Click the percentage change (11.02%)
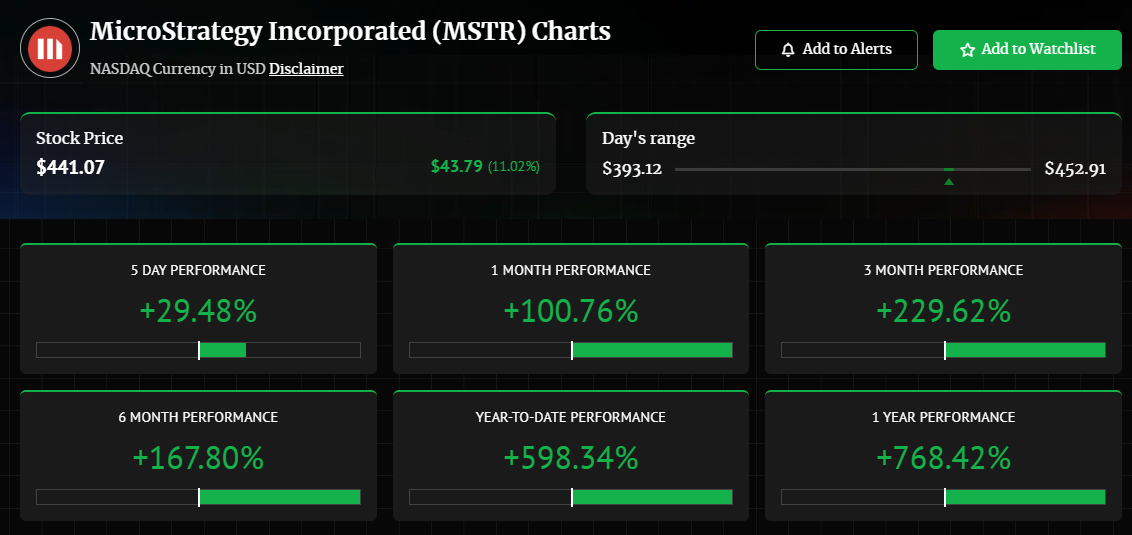Screen dimensions: 1132x535 point(513,167)
